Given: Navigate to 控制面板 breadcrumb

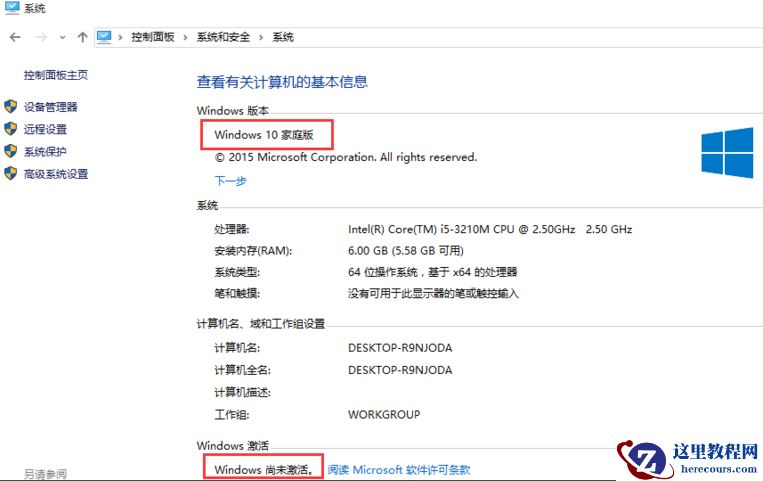Looking at the screenshot, I should tap(153, 37).
